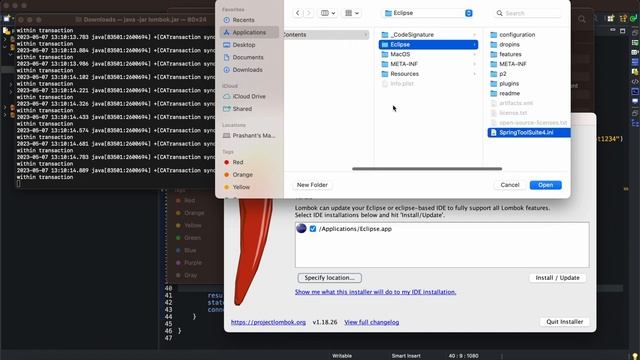Image resolution: width=640 pixels, height=360 pixels.
Task: Expand the Contents row chevron
Action: 365,35
